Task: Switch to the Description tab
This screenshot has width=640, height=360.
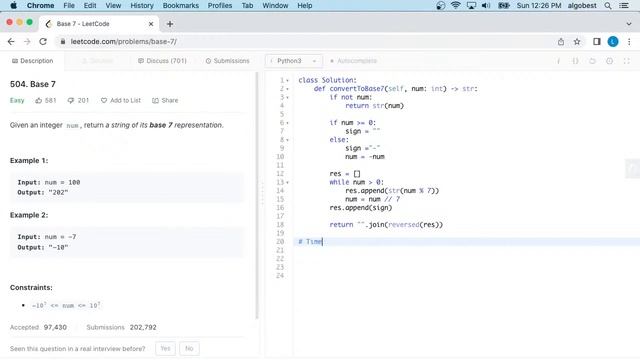Action: [x=33, y=61]
